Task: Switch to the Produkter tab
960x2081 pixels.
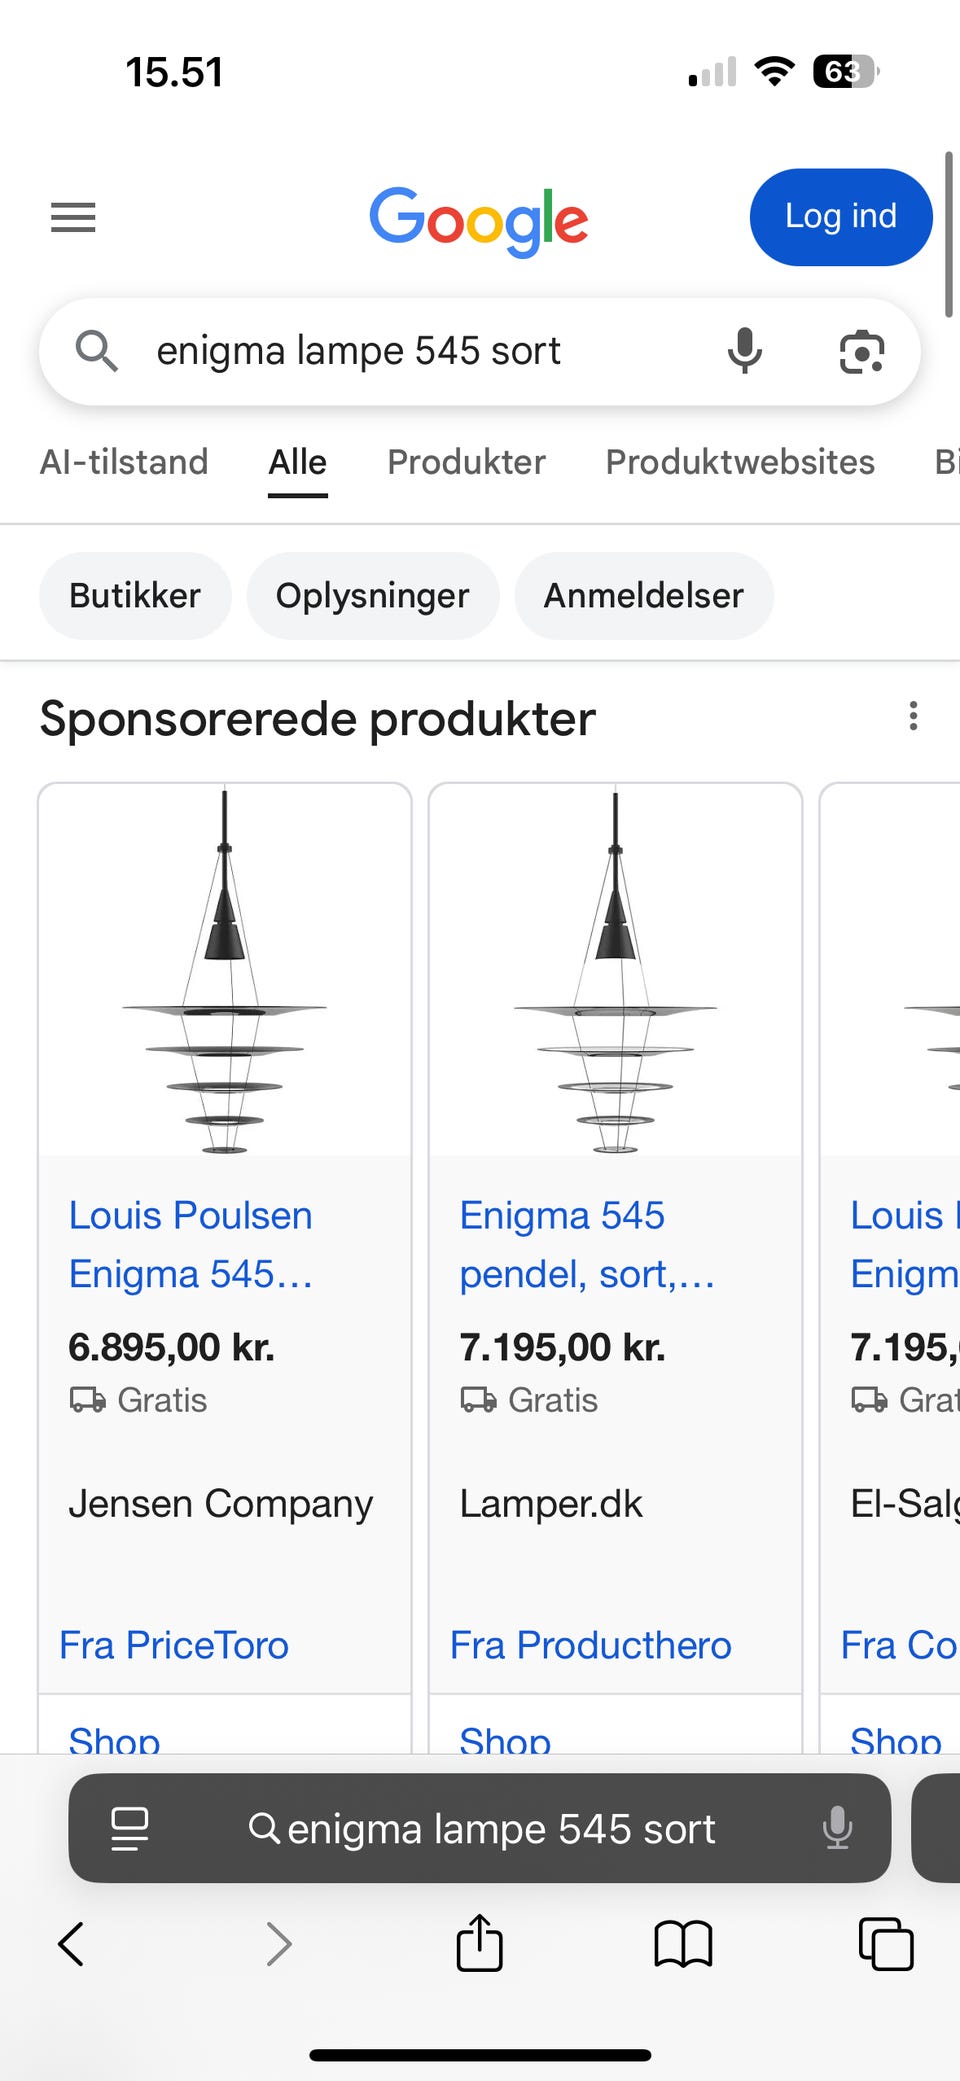Action: pyautogui.click(x=466, y=462)
